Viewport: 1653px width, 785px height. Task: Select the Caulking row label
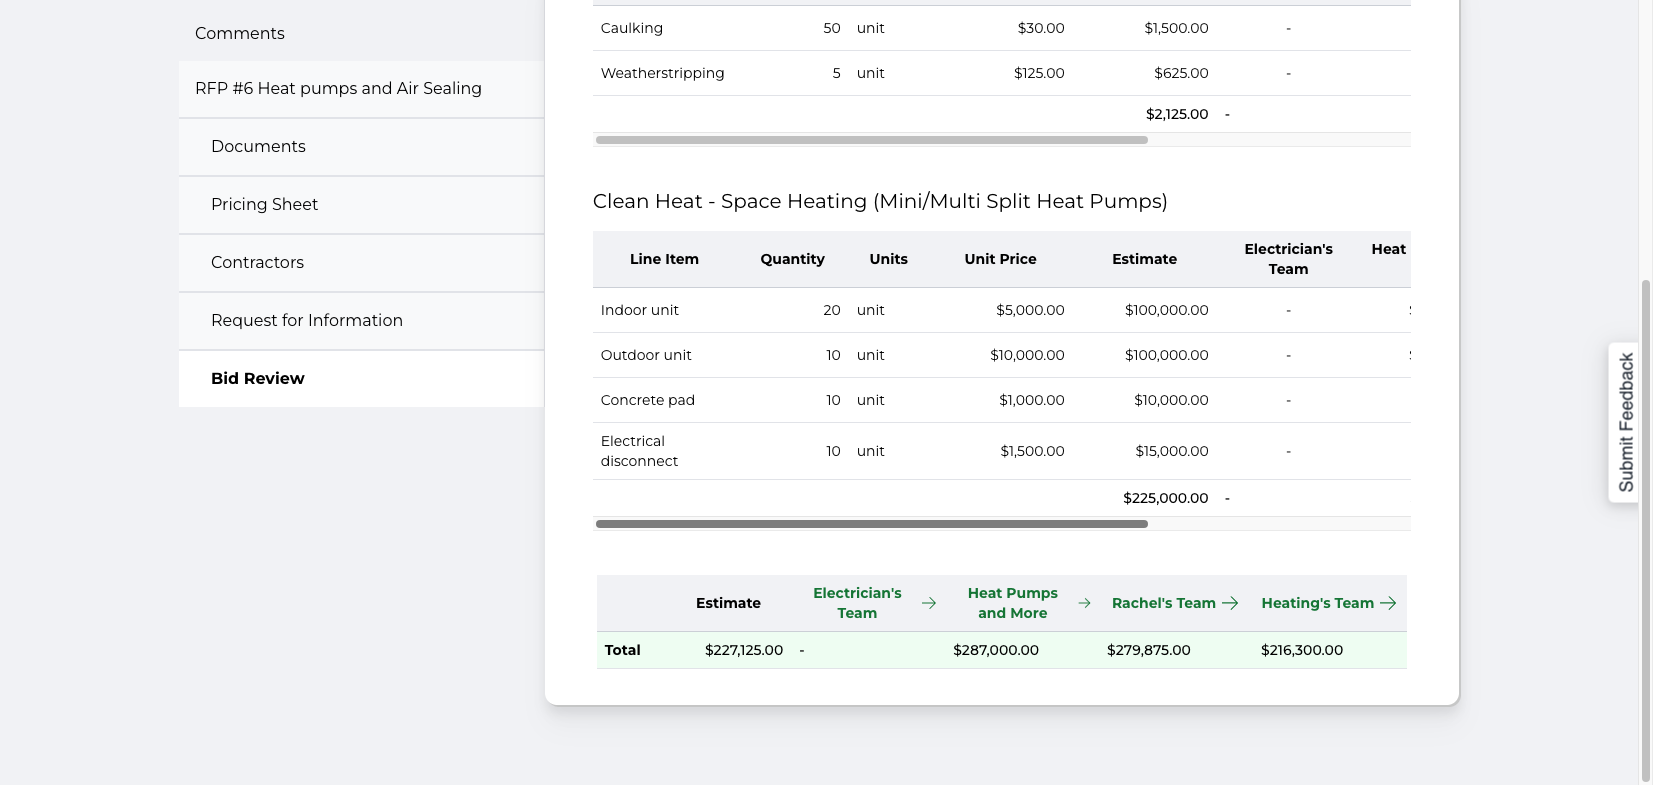[631, 28]
